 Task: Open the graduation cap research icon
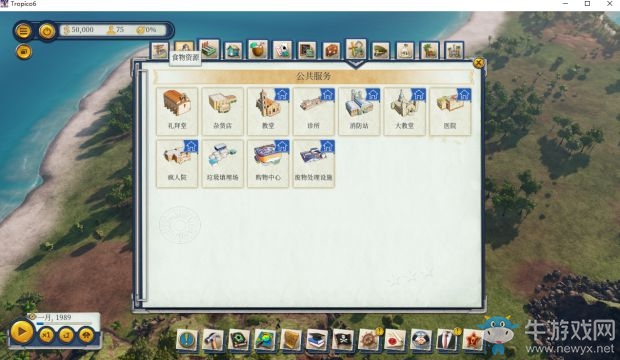click(317, 339)
